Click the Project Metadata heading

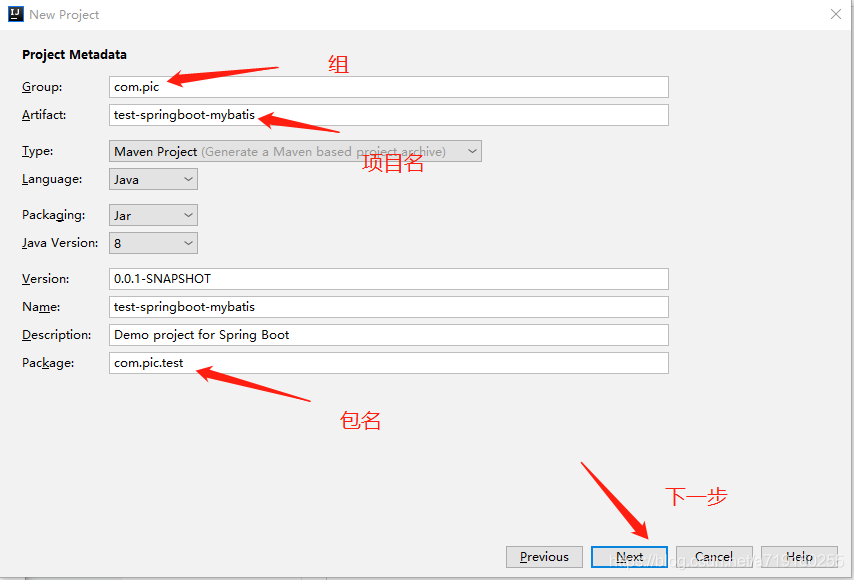(x=74, y=54)
